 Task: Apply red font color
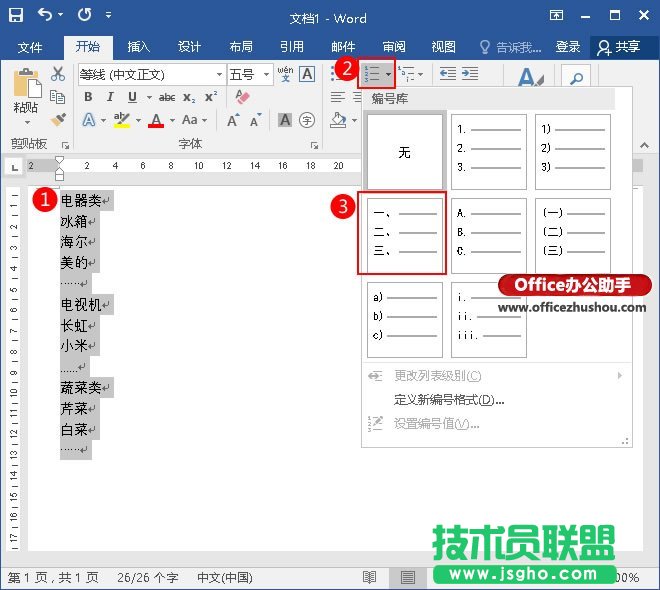tap(156, 120)
